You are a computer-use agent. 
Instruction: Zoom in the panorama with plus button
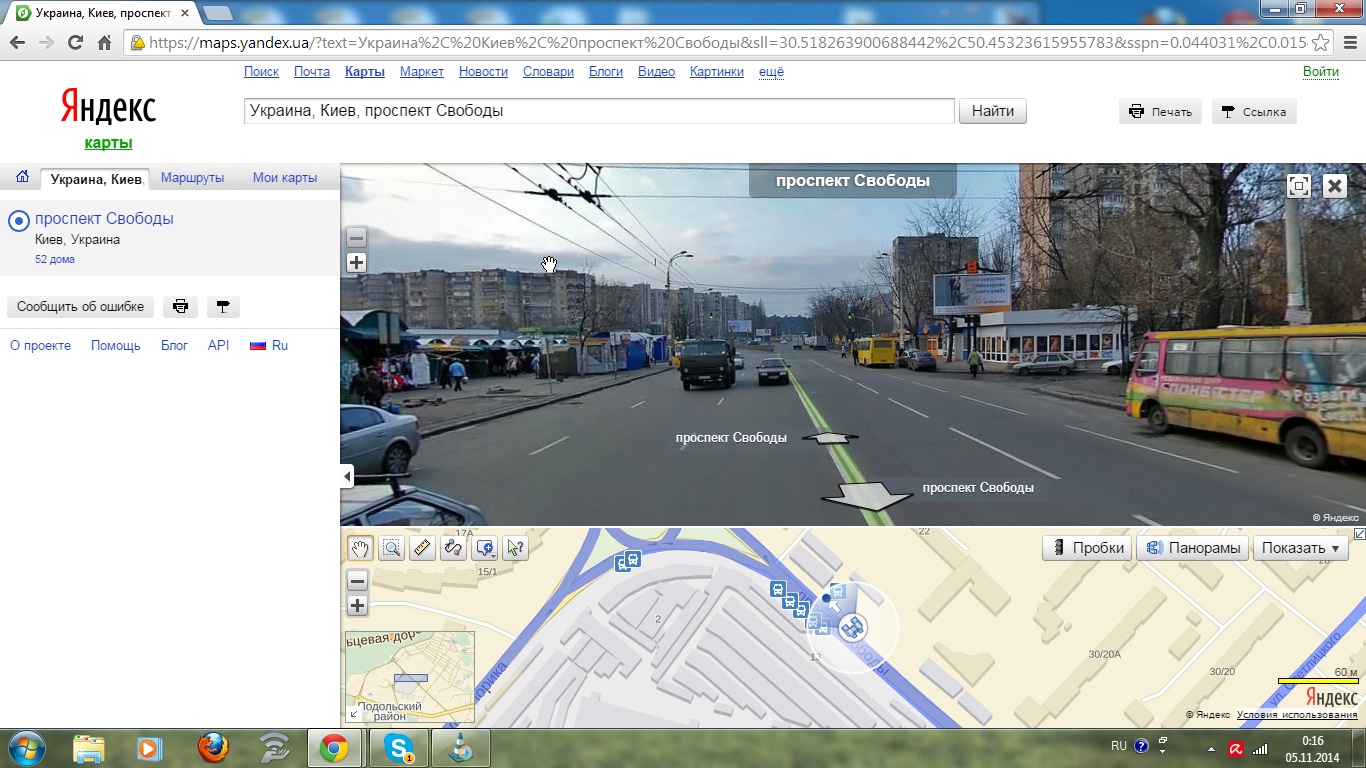pyautogui.click(x=356, y=263)
